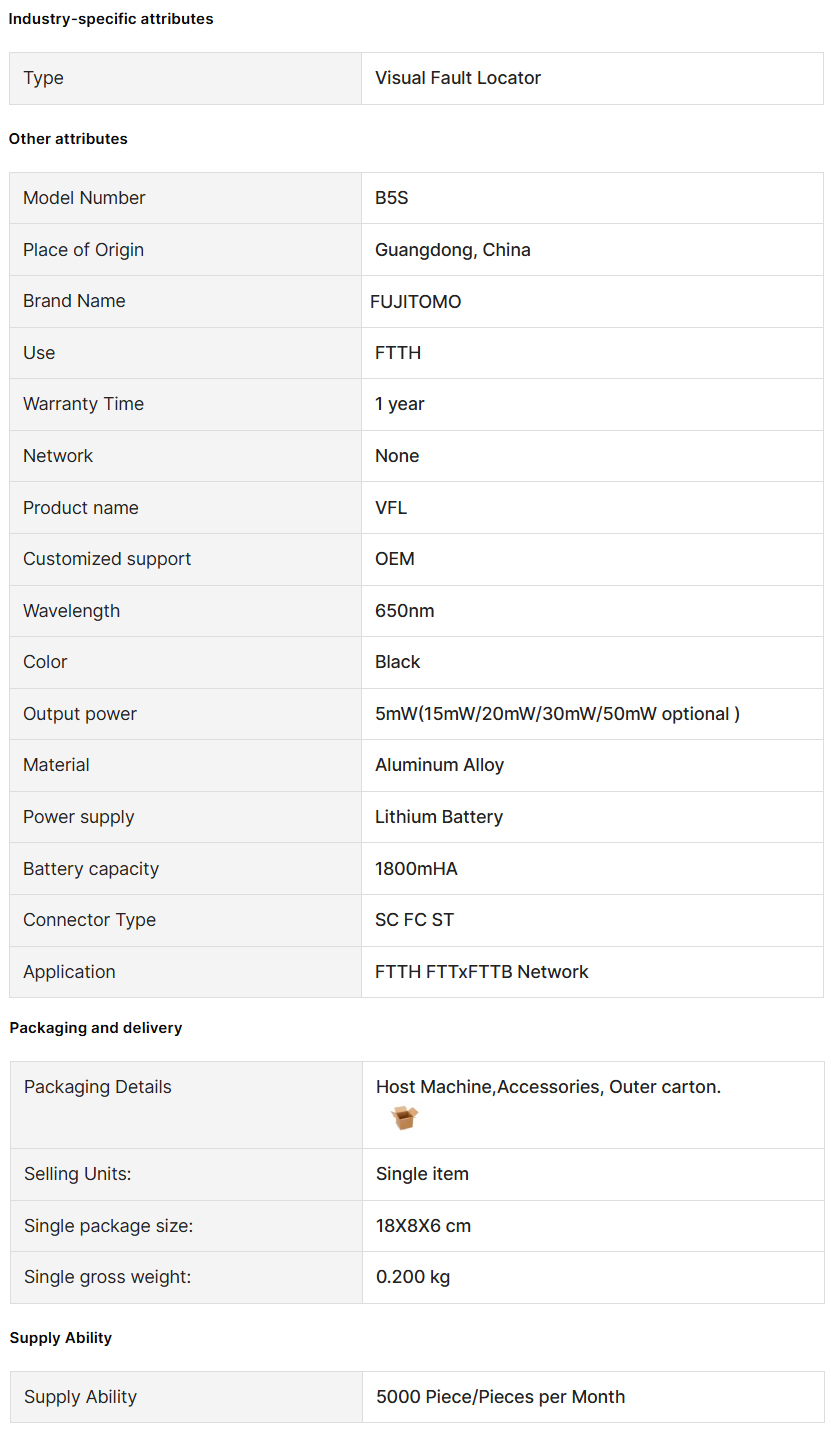Select the Aluminum Alloy material value

coord(440,765)
